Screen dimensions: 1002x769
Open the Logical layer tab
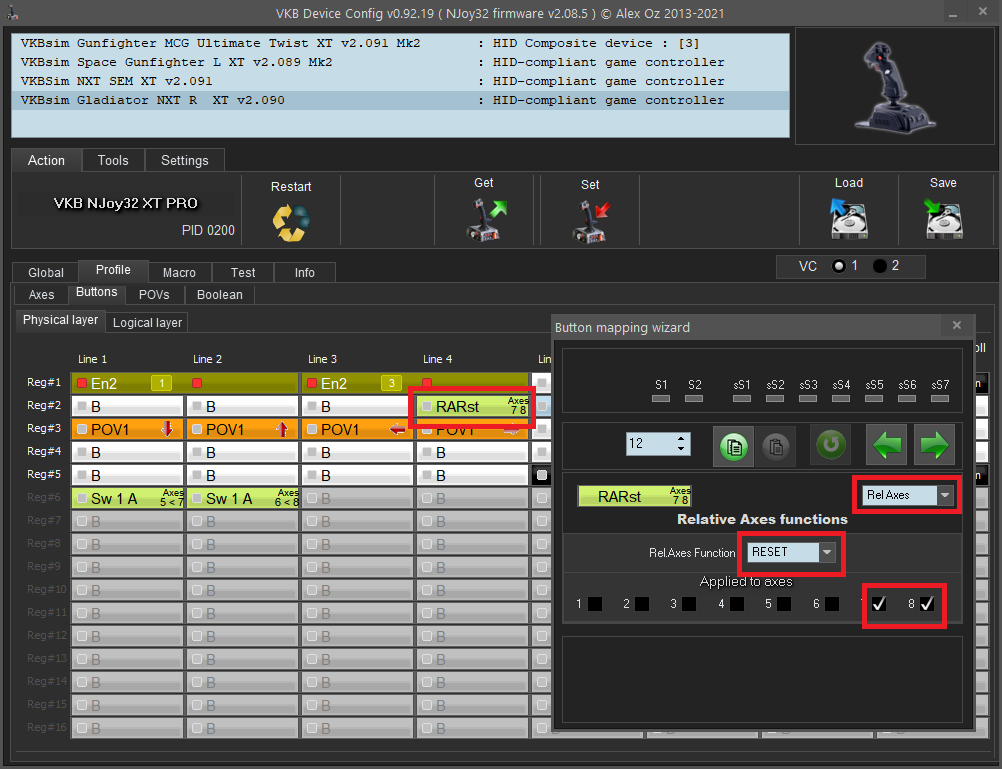pos(147,322)
